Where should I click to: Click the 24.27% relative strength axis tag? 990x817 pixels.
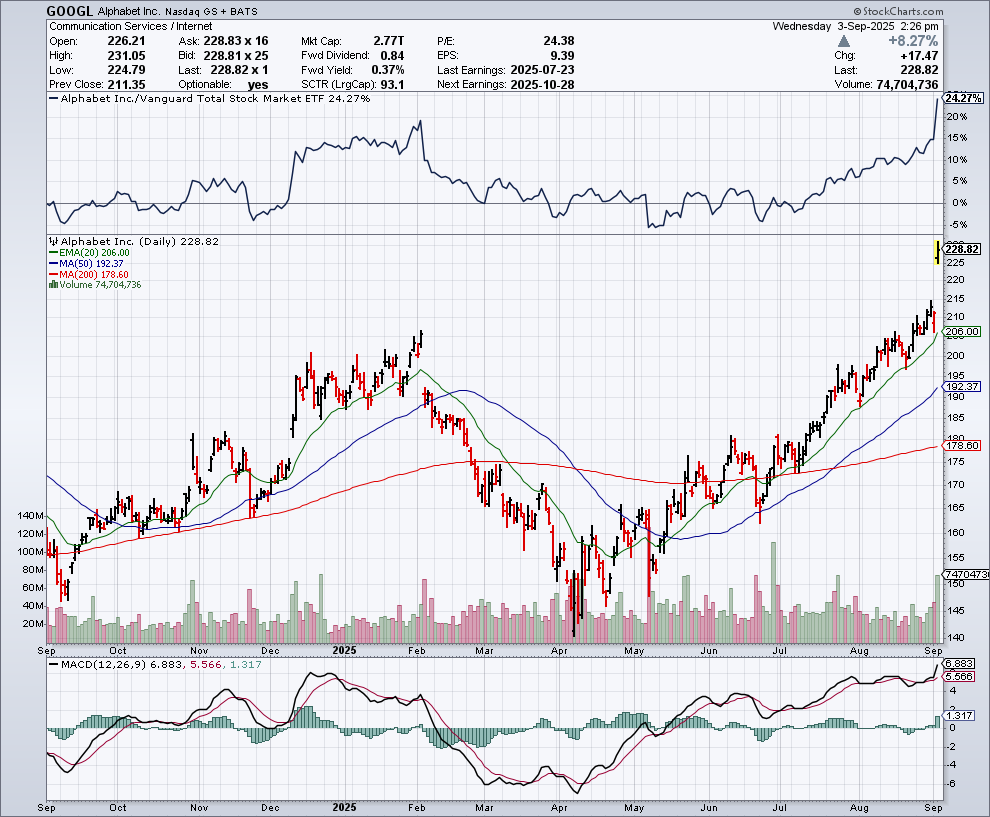tap(963, 98)
